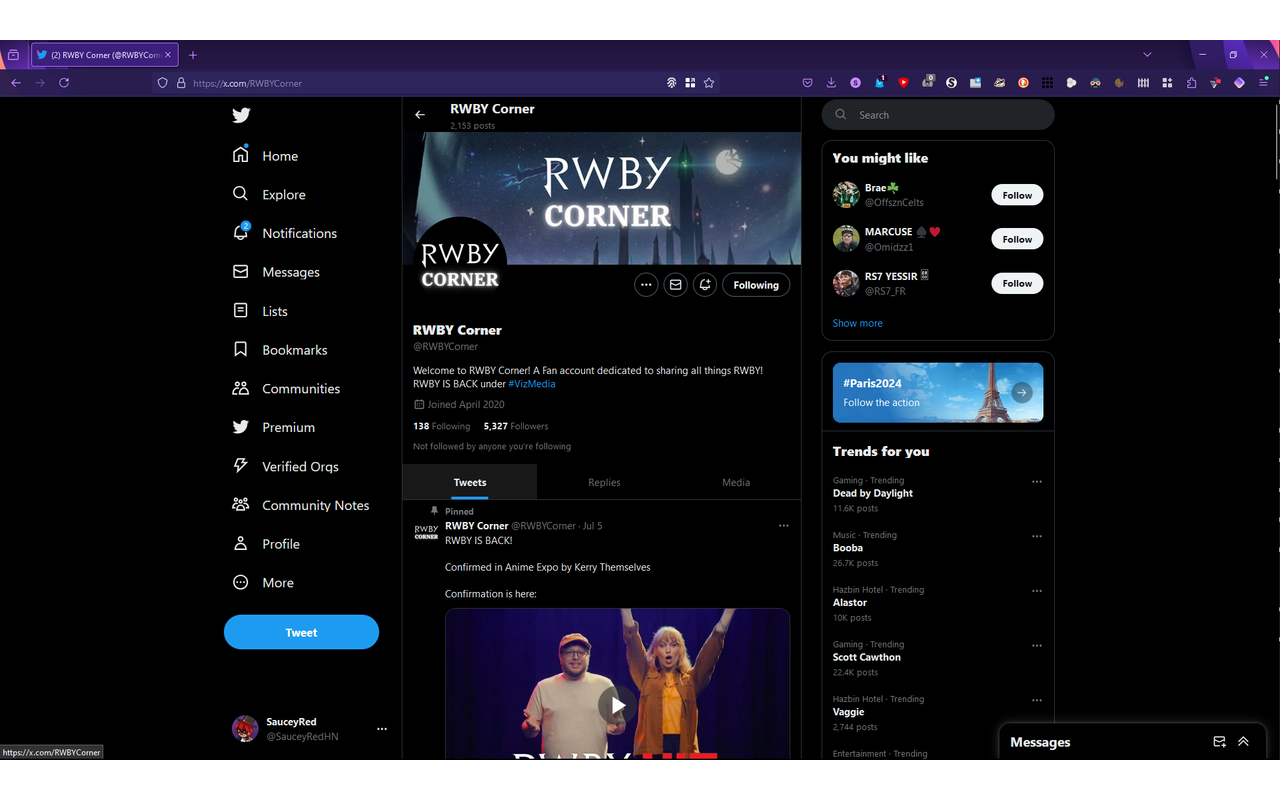Reload the page in browser
This screenshot has width=1280, height=800.
64,83
